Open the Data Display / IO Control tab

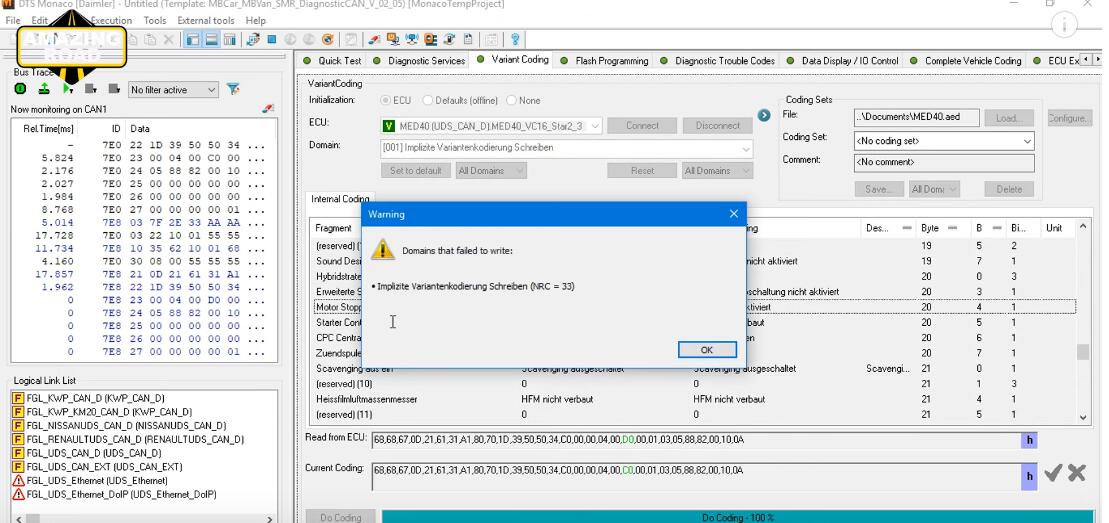tap(842, 61)
